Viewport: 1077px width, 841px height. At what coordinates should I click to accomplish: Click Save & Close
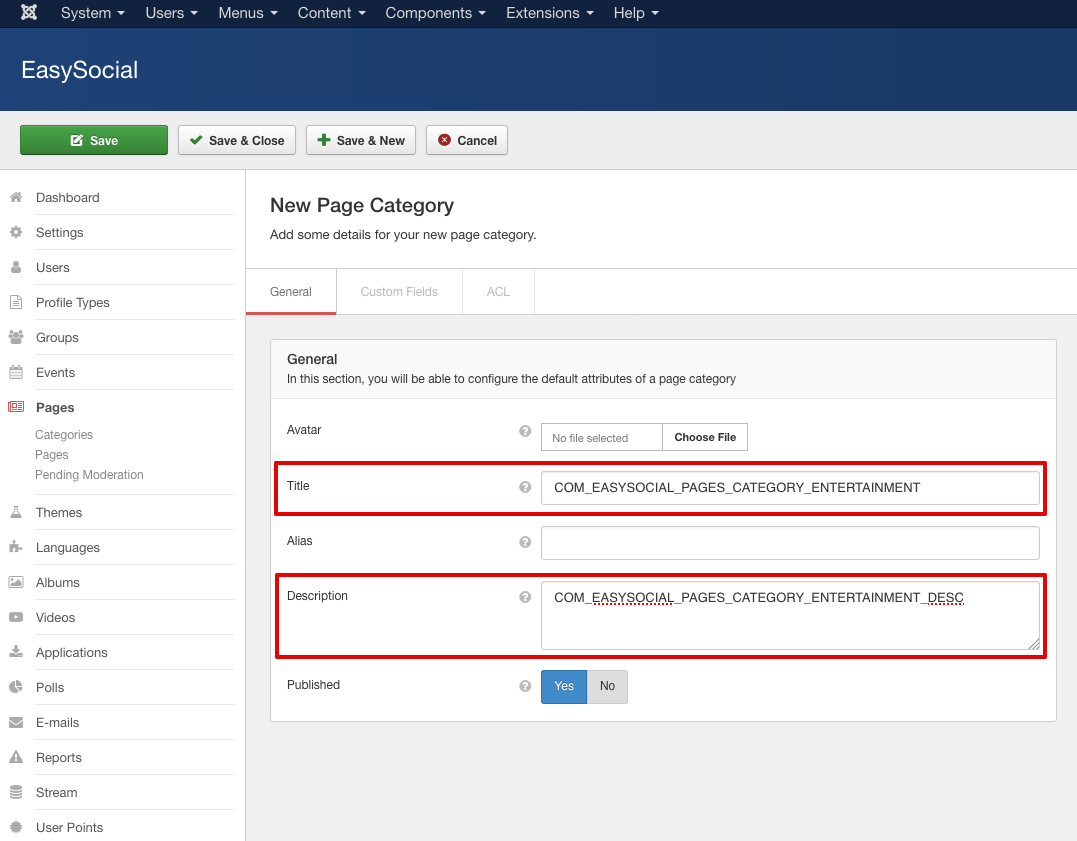coord(237,140)
